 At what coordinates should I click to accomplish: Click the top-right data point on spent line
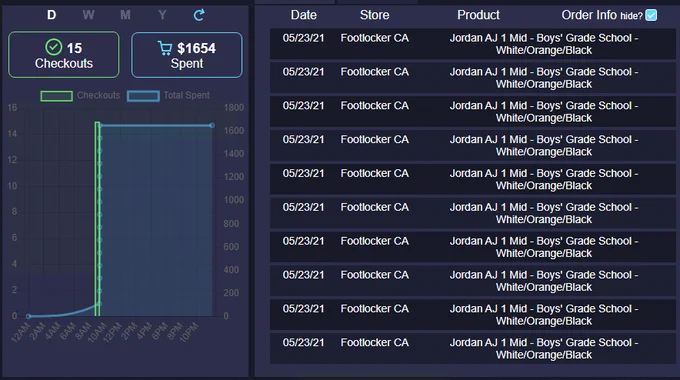212,125
